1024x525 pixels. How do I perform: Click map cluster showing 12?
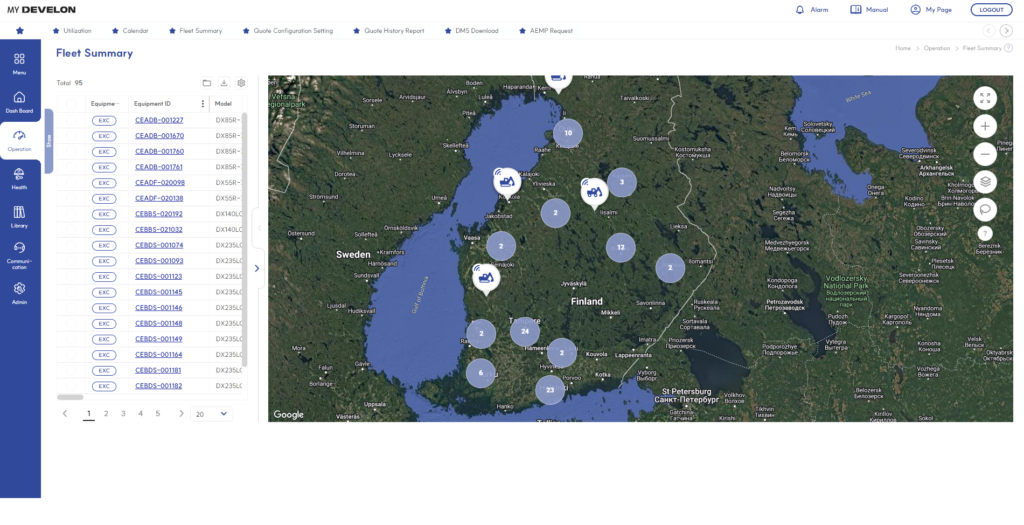click(x=620, y=247)
